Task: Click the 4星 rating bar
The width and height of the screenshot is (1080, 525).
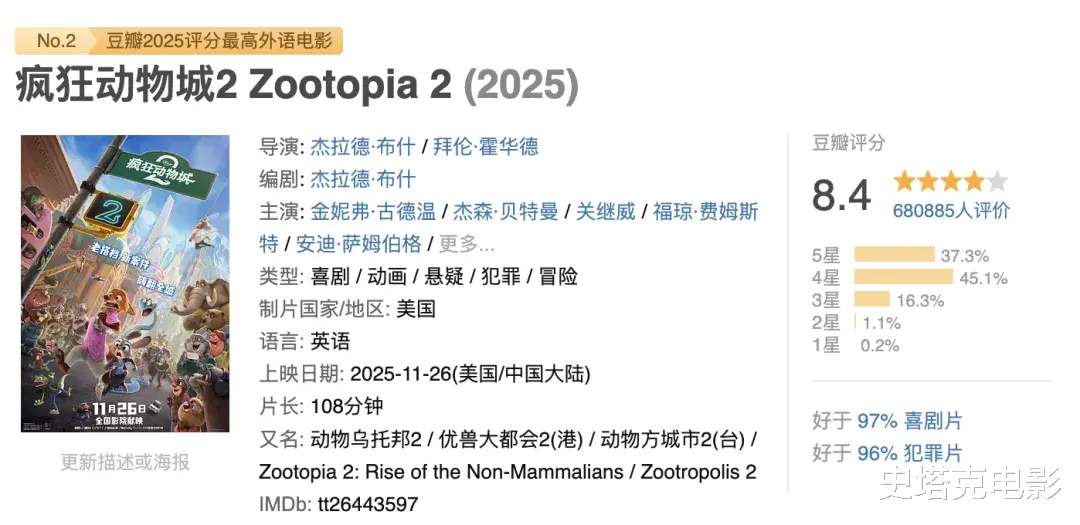Action: click(x=903, y=278)
